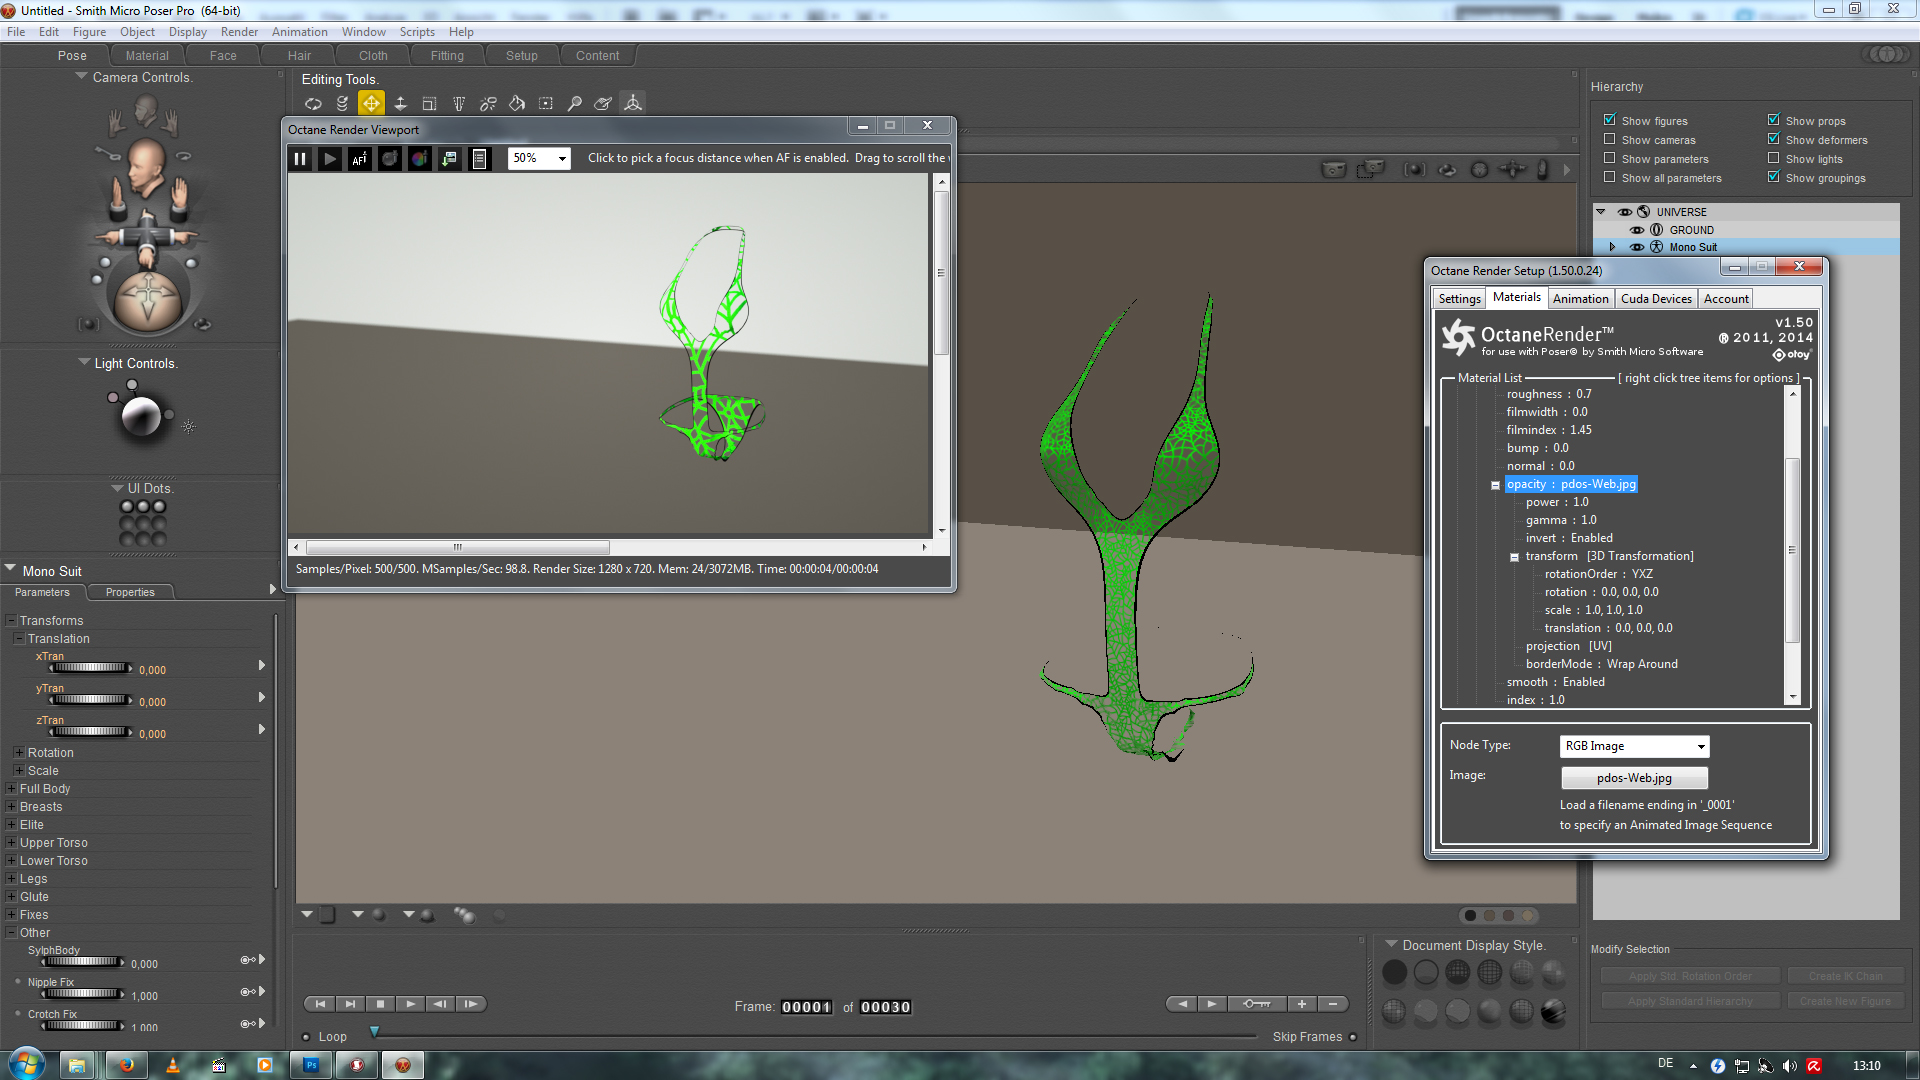Click the current frame number field
This screenshot has height=1080, width=1920.
806,1008
